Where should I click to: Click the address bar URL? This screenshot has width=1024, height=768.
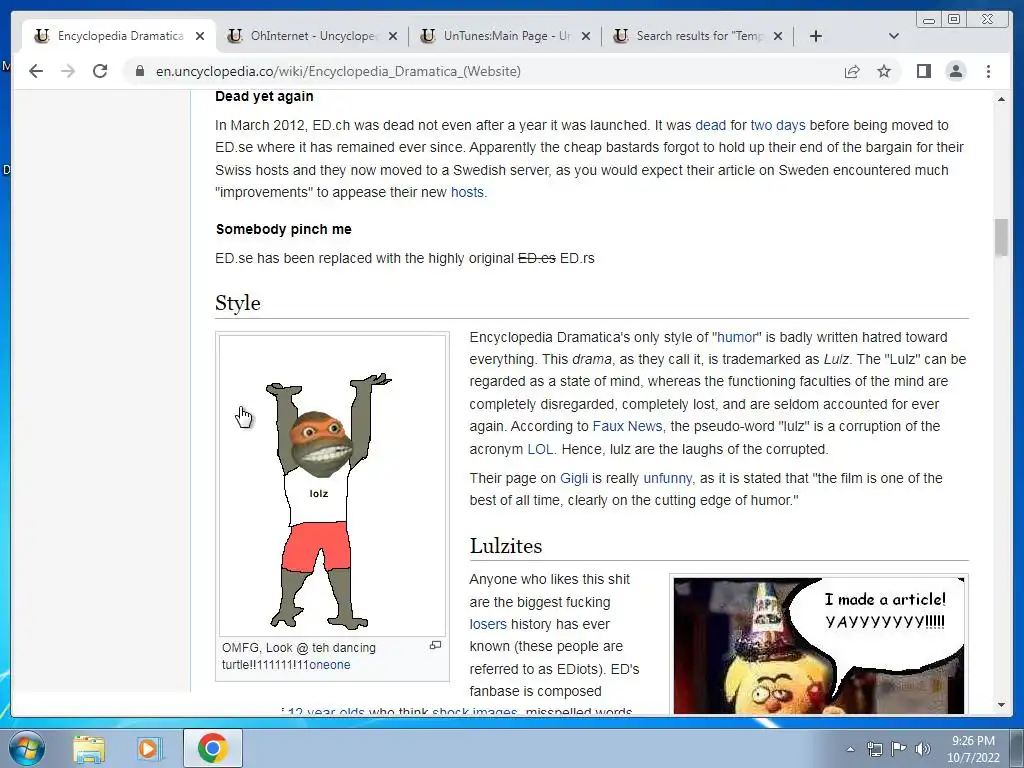coord(338,71)
